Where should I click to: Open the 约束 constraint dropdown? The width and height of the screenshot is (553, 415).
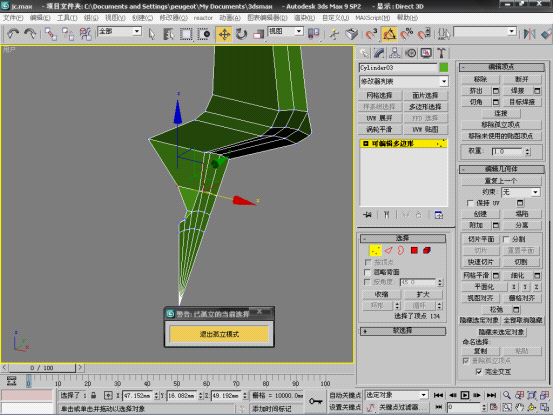tap(521, 192)
